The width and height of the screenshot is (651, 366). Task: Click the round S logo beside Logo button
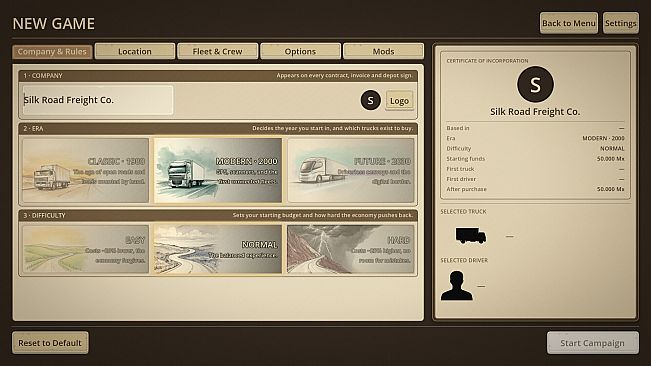tap(370, 100)
